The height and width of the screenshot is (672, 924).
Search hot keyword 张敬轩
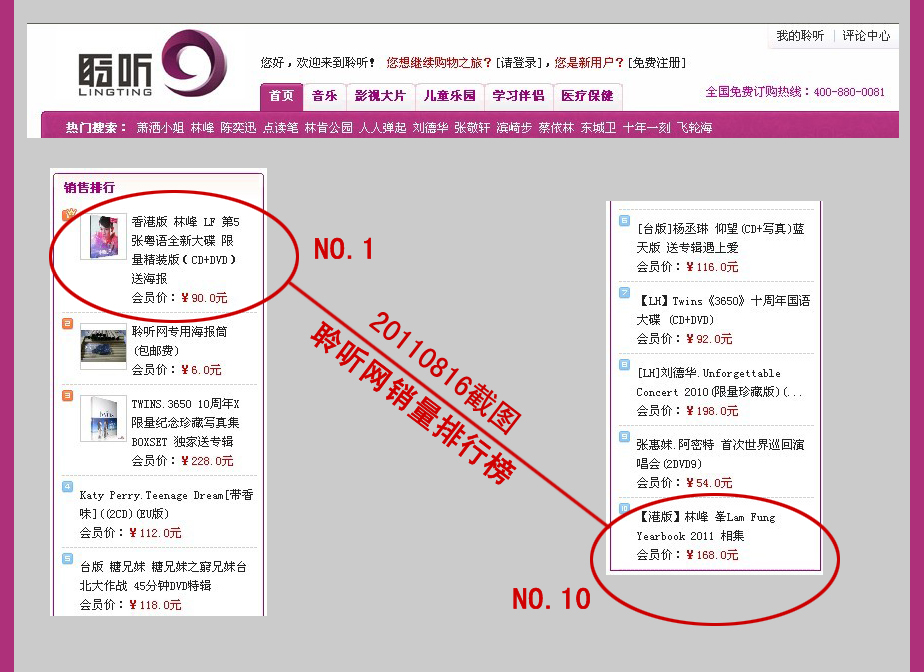click(x=473, y=127)
